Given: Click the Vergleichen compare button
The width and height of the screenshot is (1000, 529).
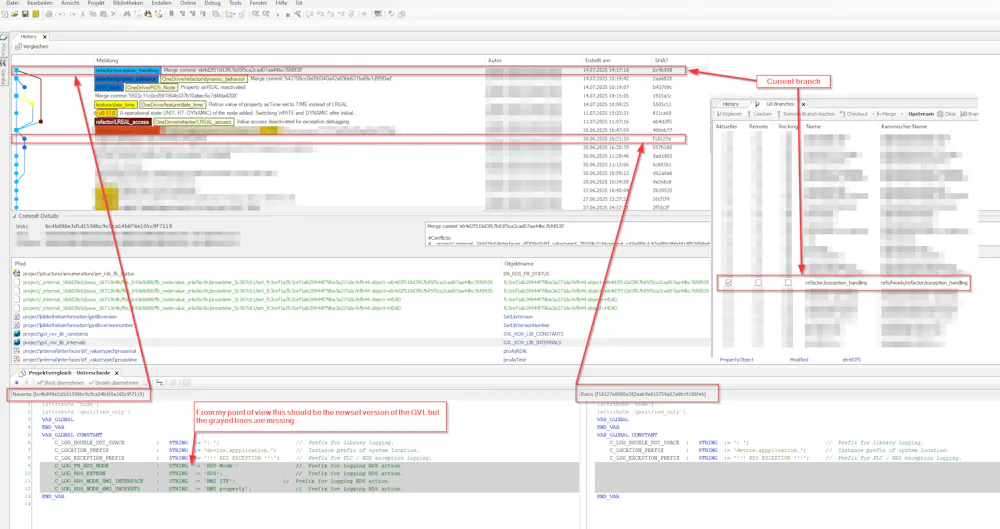Looking at the screenshot, I should point(32,47).
